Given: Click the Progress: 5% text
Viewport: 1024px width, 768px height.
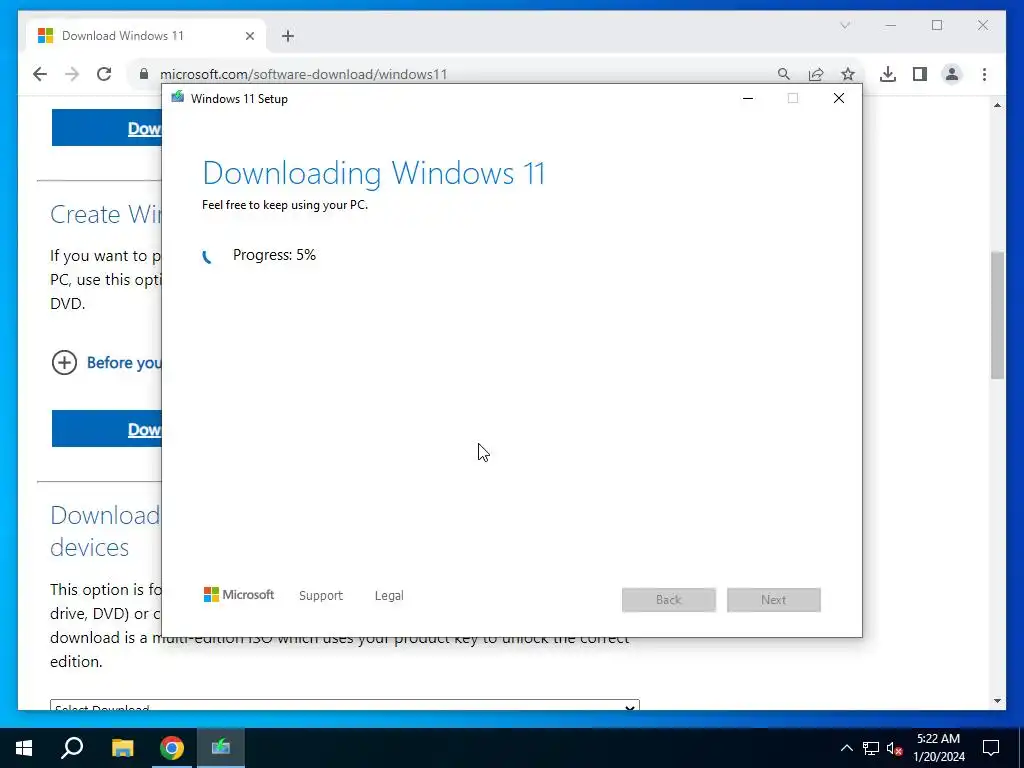Looking at the screenshot, I should pos(274,255).
